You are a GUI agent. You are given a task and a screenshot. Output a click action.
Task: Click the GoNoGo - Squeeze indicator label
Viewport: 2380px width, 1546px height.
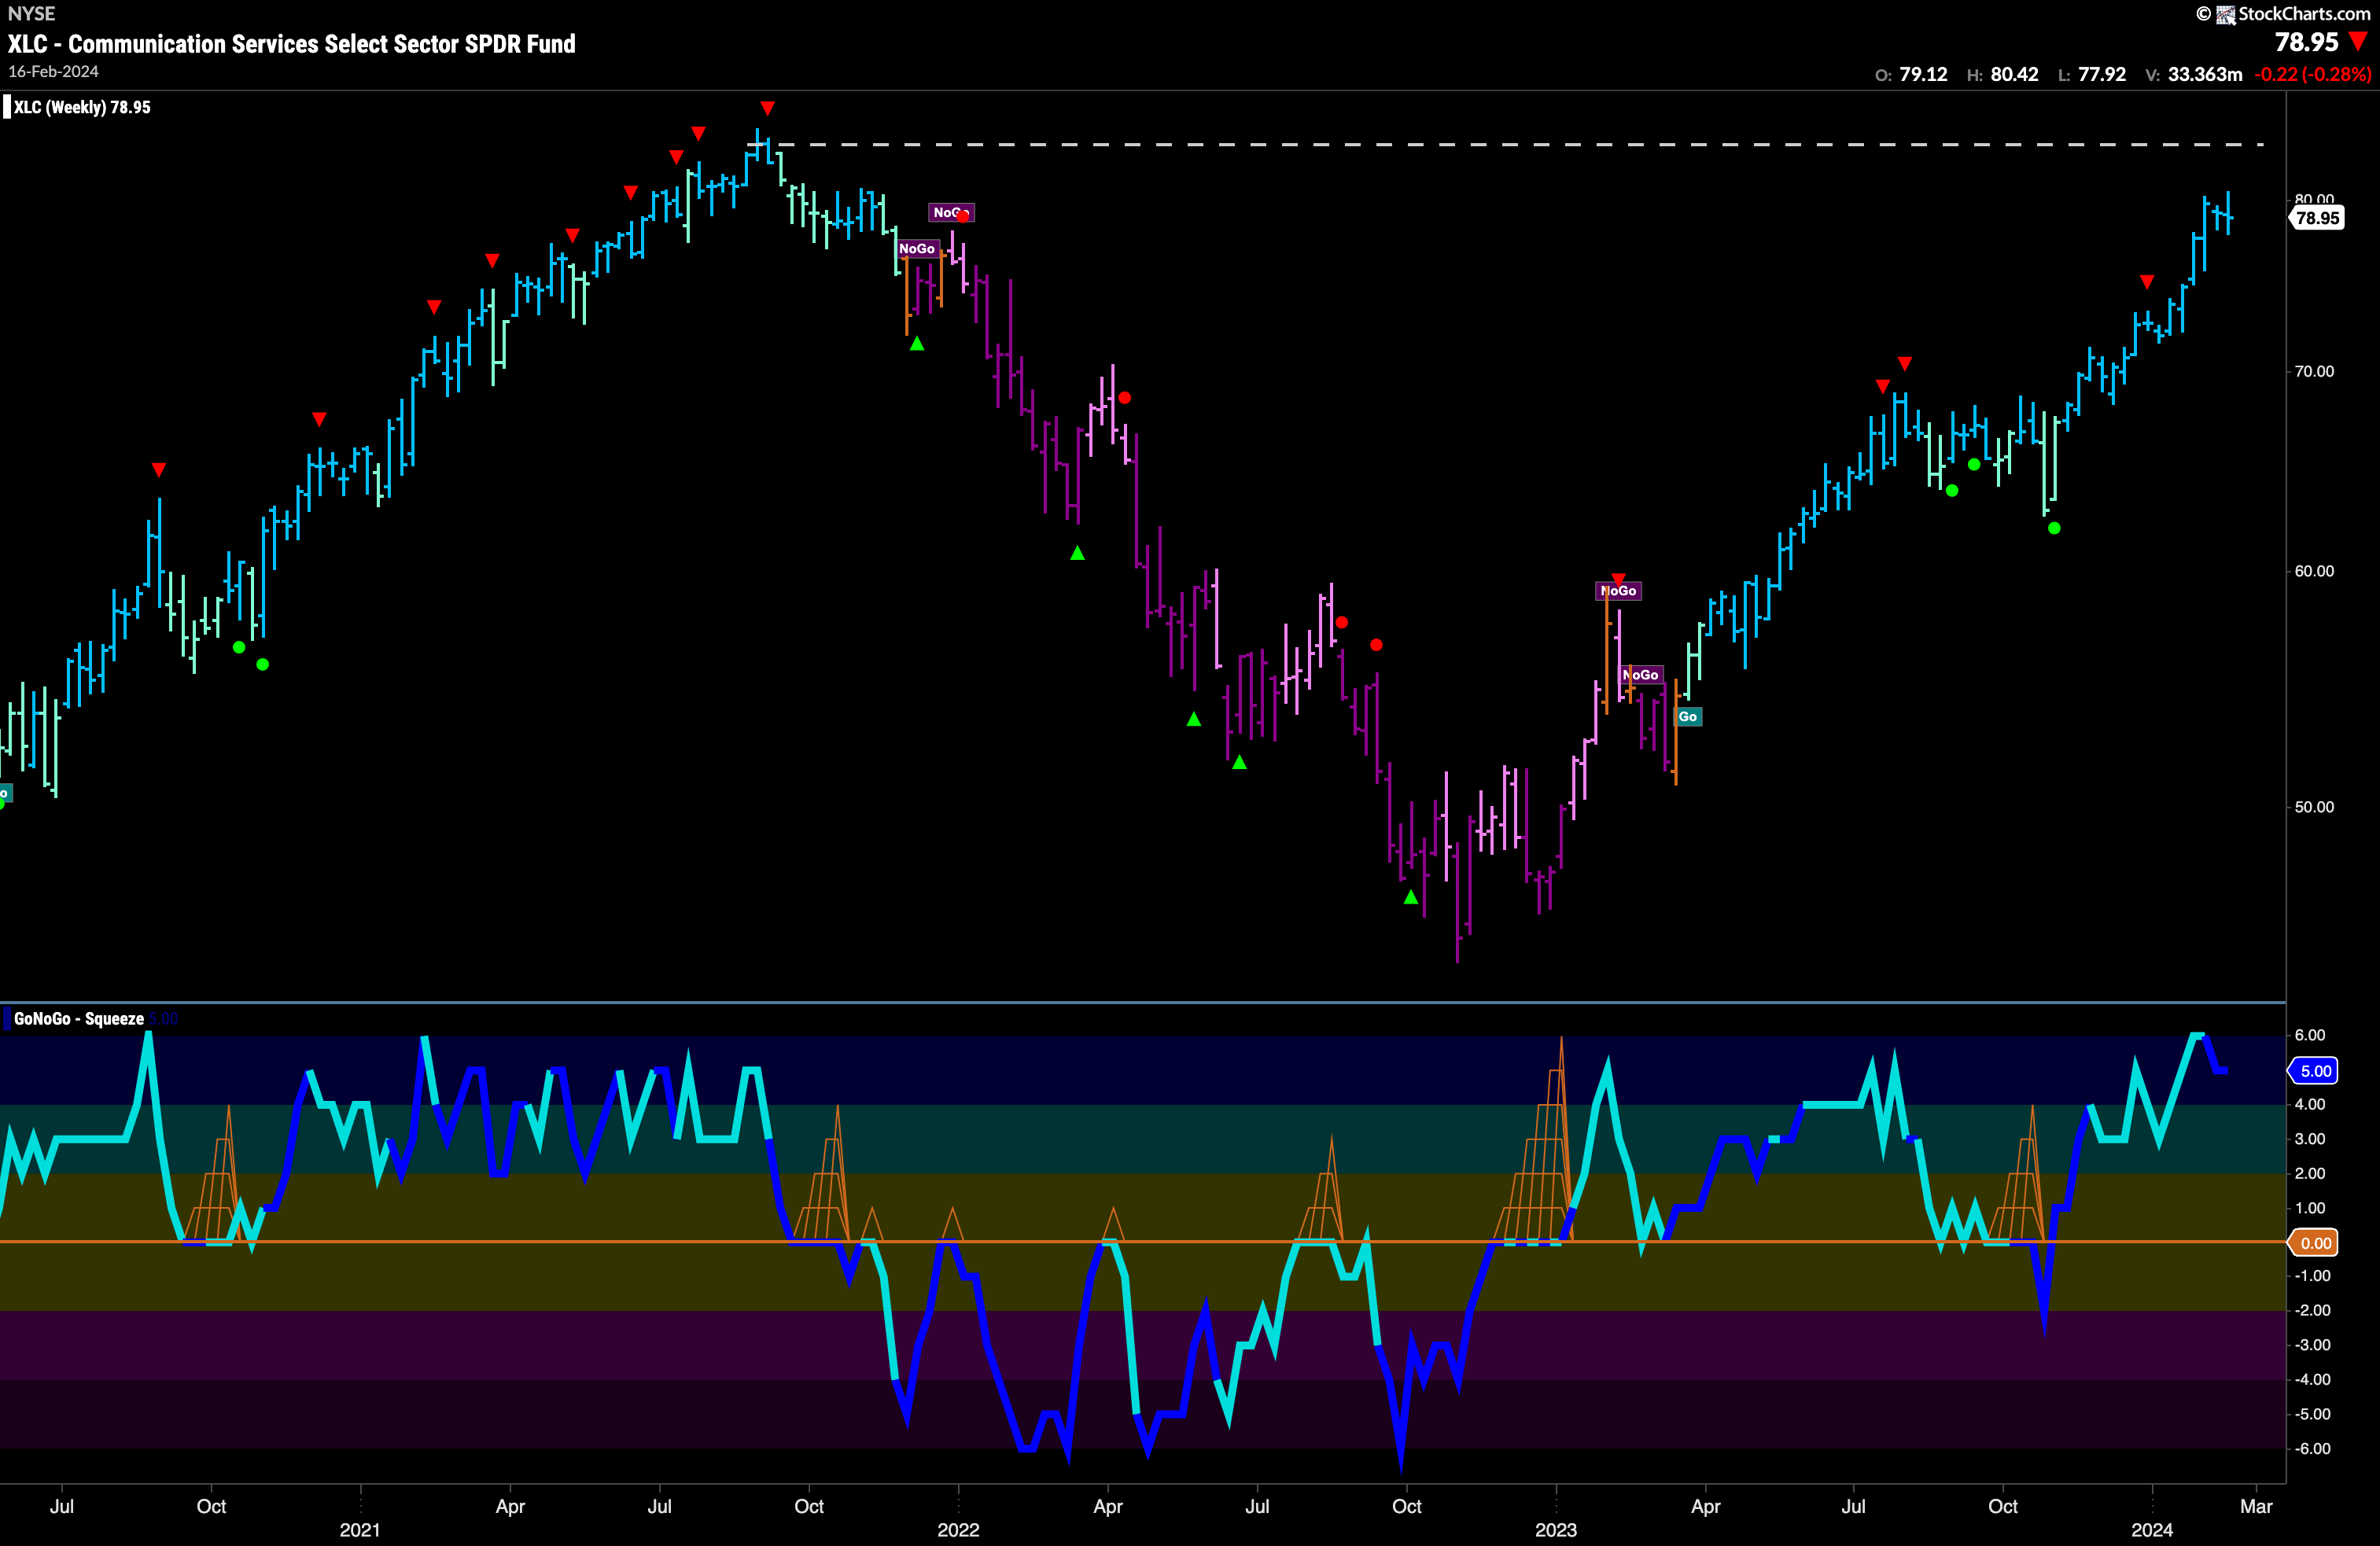(79, 1019)
